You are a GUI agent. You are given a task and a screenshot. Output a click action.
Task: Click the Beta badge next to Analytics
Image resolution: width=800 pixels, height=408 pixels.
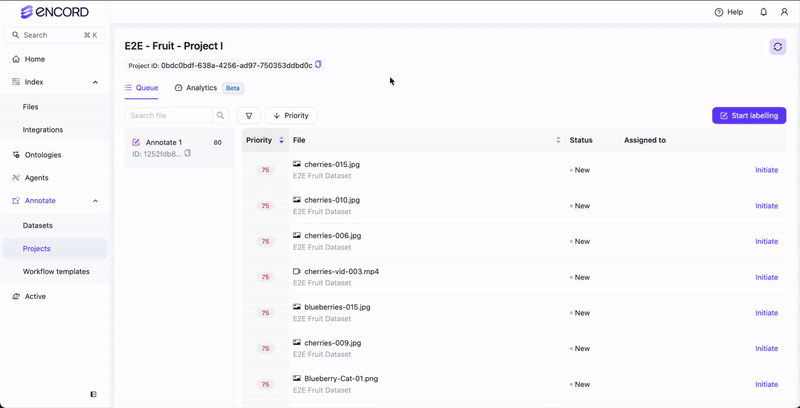[x=233, y=88]
